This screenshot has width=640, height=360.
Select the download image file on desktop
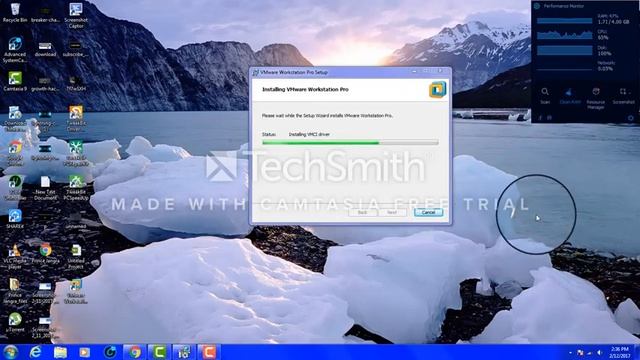click(45, 49)
